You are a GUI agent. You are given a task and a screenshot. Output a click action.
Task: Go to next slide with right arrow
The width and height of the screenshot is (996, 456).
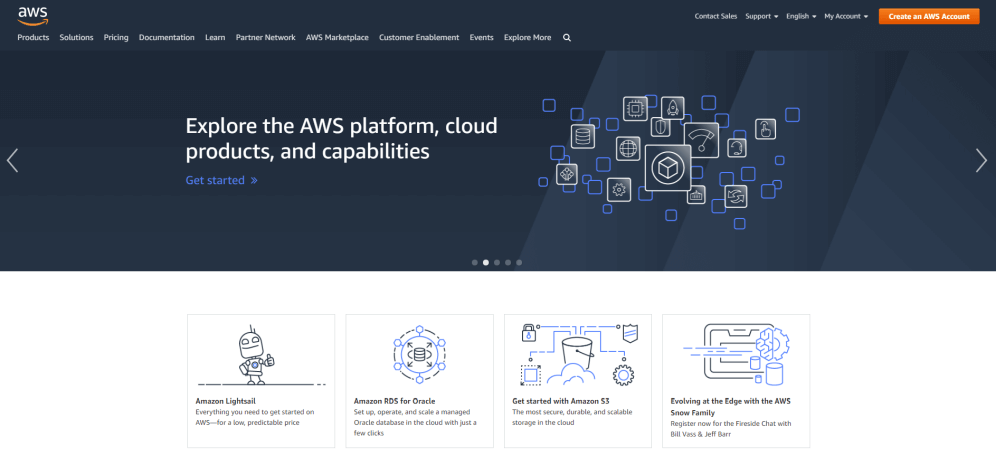(981, 161)
